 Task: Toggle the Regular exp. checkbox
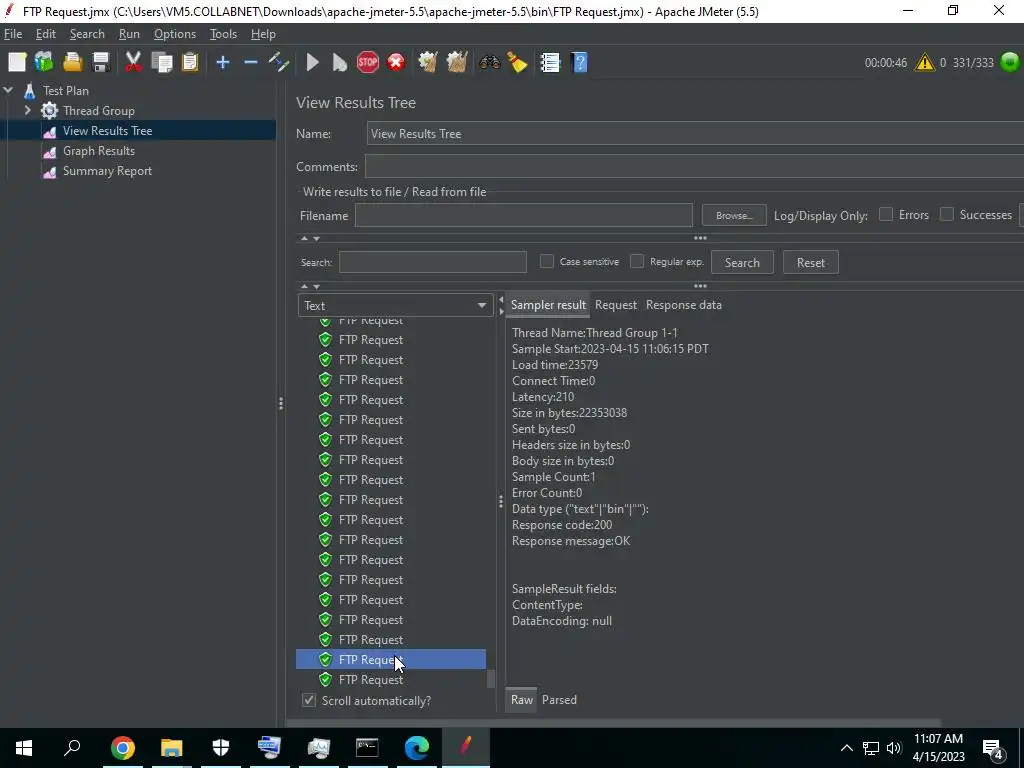[x=637, y=261]
